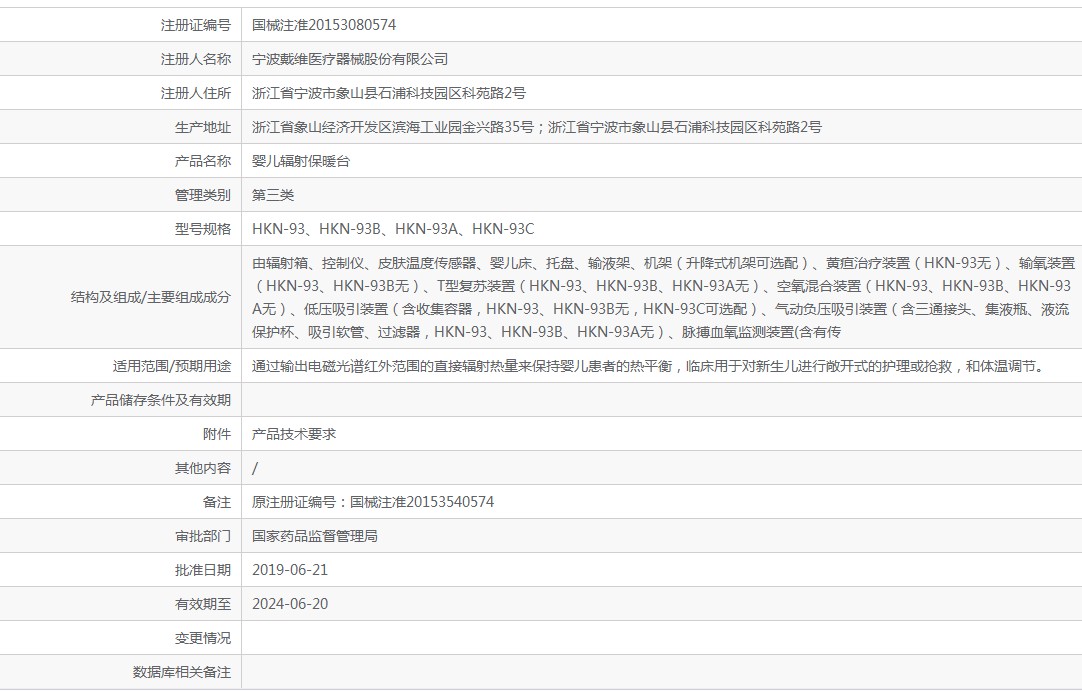Viewport: 1082px width, 692px height.
Task: Click the 变更情况 label
Action: pyautogui.click(x=202, y=638)
